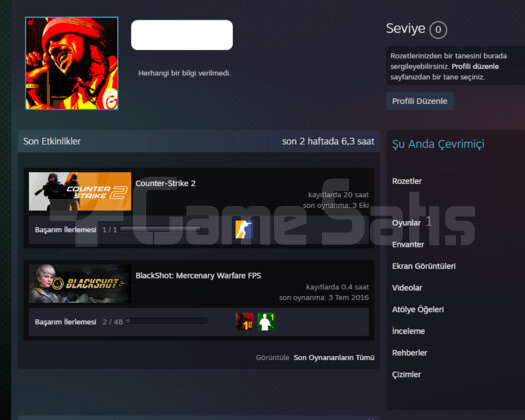The height and width of the screenshot is (420, 525).
Task: Click the 'Herhangi bir bilgi verilmedi.' text
Action: point(184,73)
